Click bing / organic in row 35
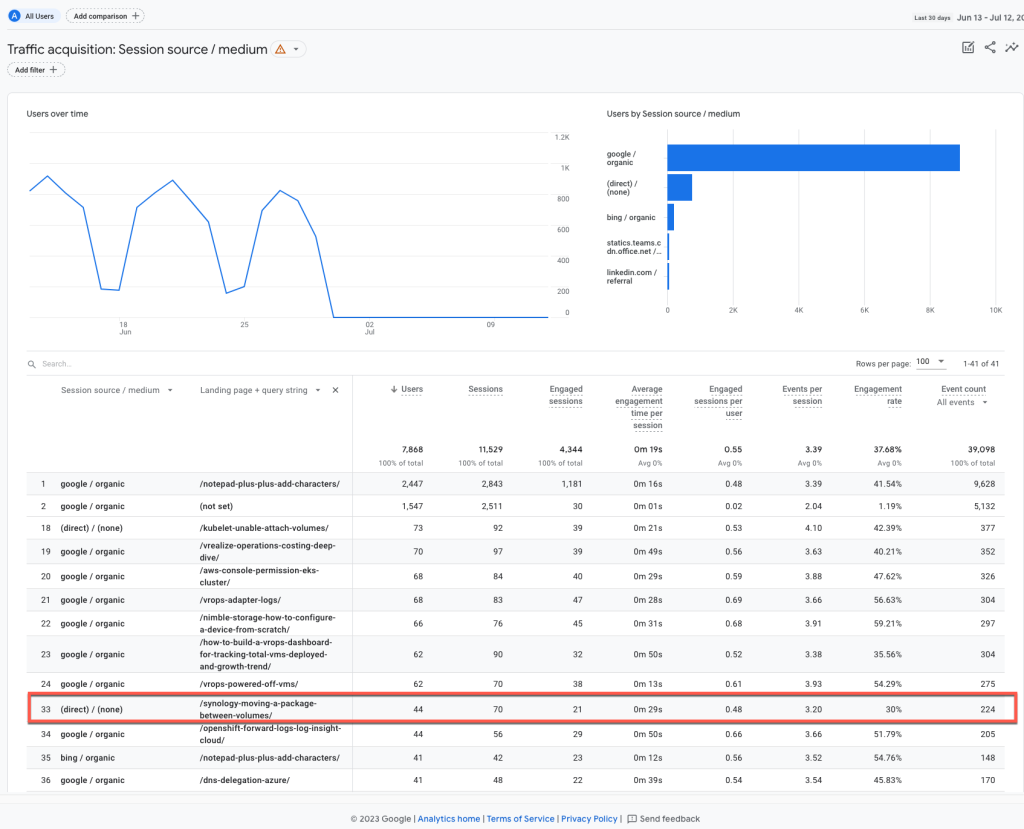Screen dimensions: 1024x829 click(x=88, y=758)
